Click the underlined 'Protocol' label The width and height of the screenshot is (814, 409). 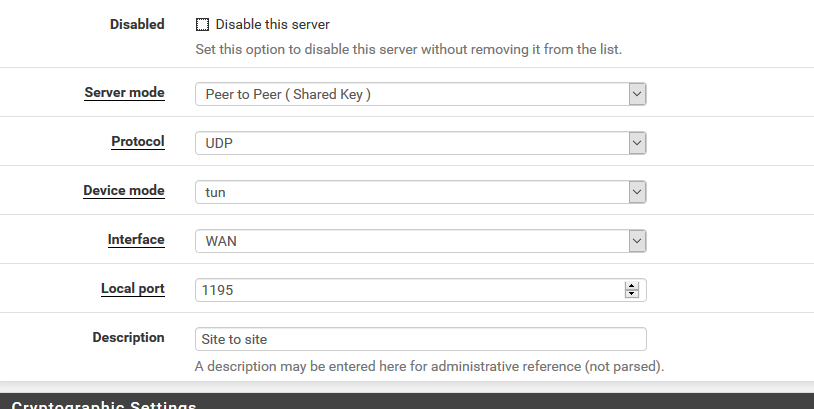click(x=138, y=142)
